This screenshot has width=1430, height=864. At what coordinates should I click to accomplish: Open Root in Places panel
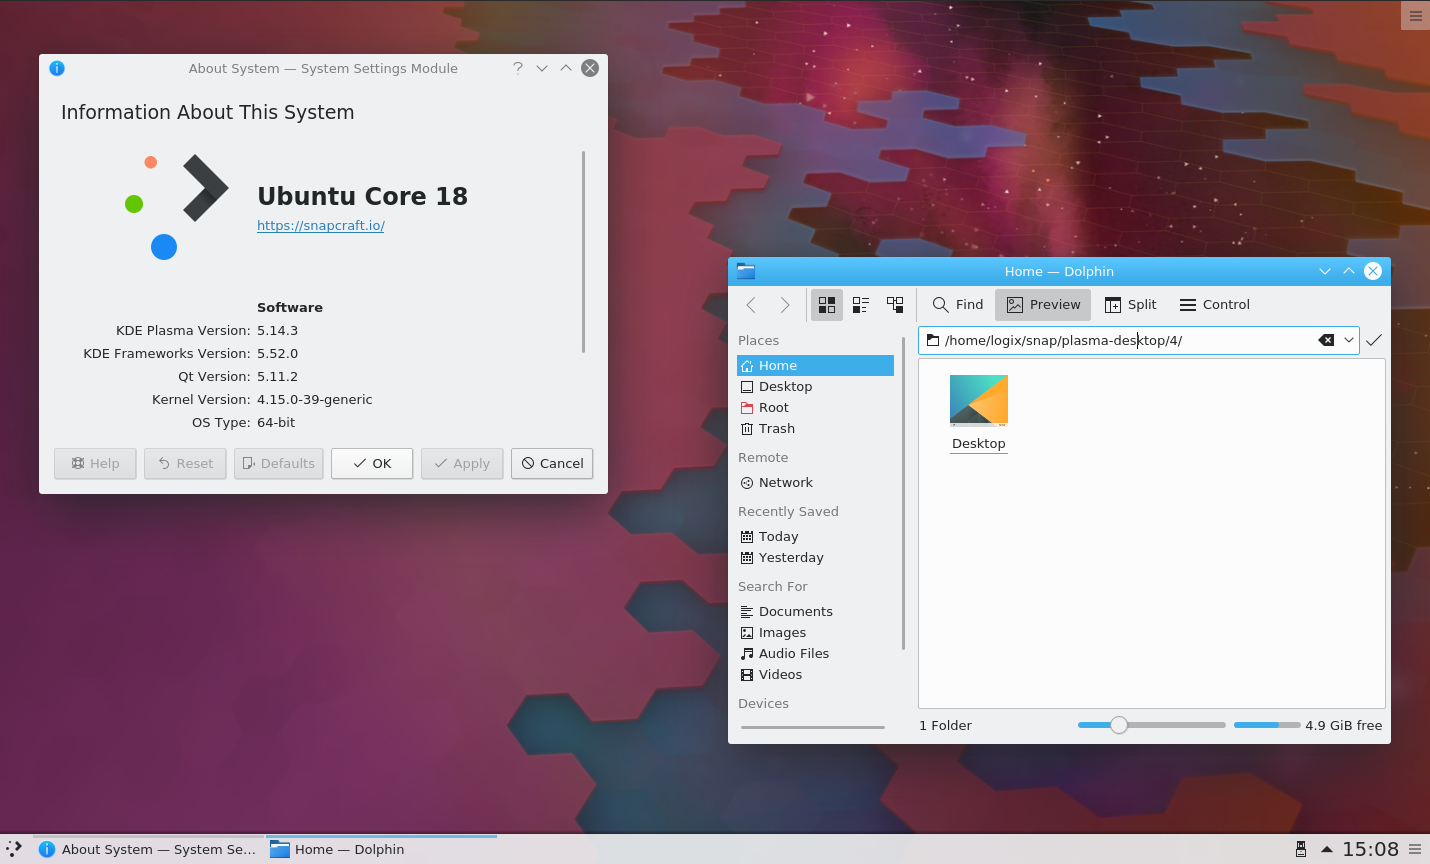815,408
